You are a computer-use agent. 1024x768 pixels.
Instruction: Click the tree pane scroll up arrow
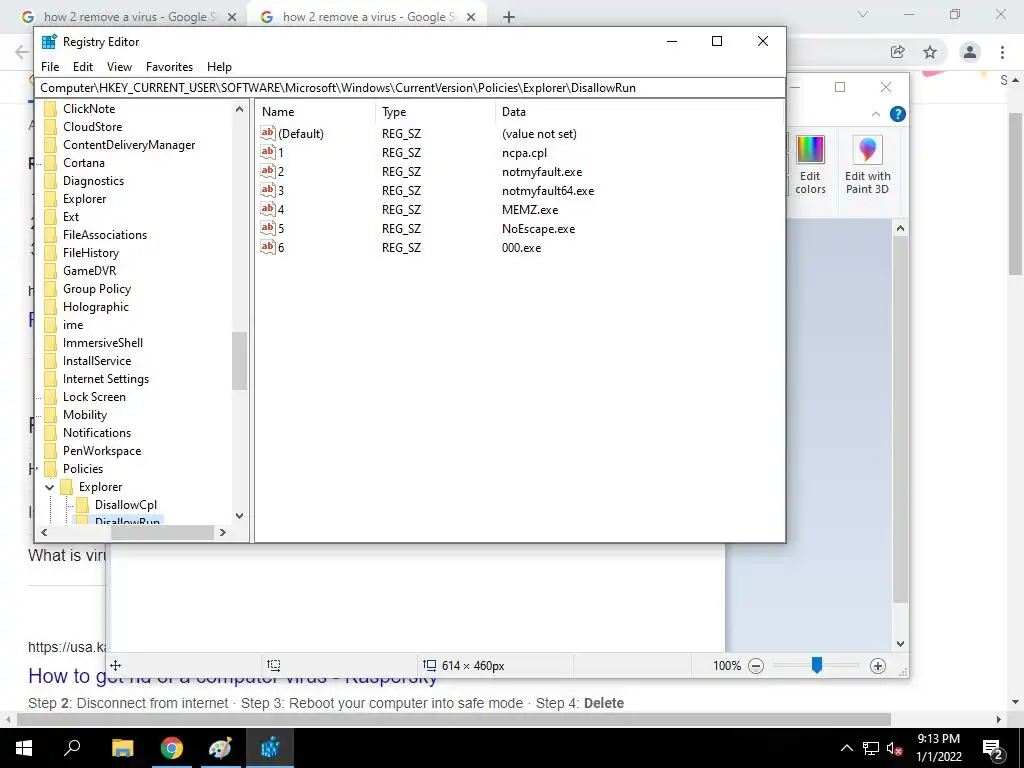[x=239, y=110]
